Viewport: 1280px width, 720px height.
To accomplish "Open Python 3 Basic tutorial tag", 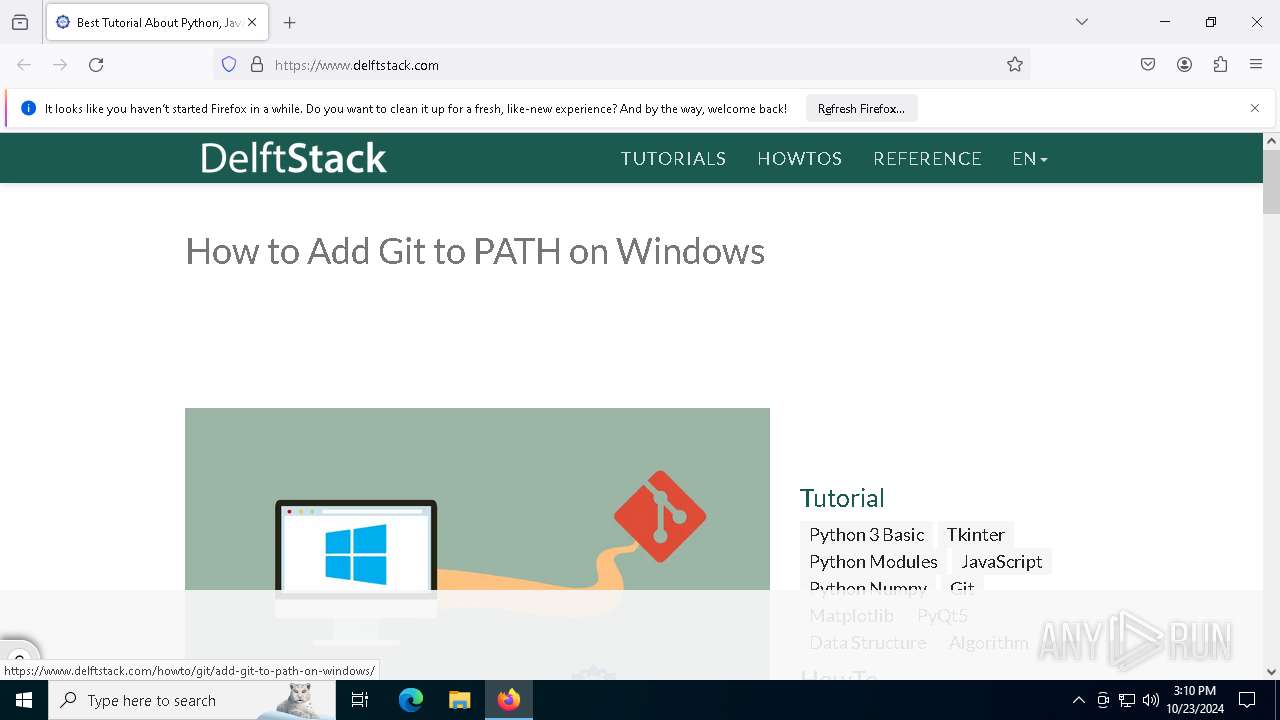I will pyautogui.click(x=866, y=535).
